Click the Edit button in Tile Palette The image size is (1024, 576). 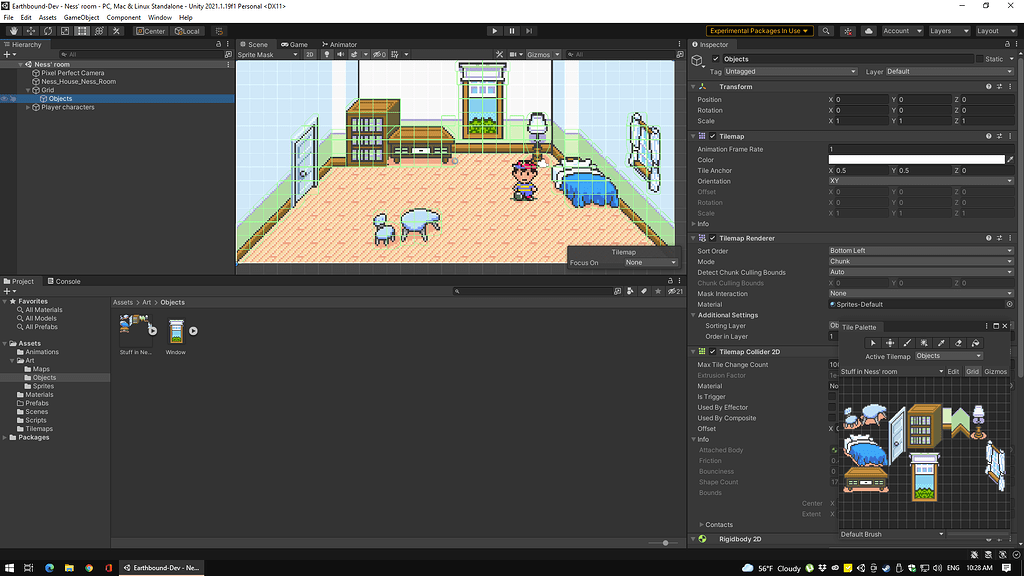[954, 371]
